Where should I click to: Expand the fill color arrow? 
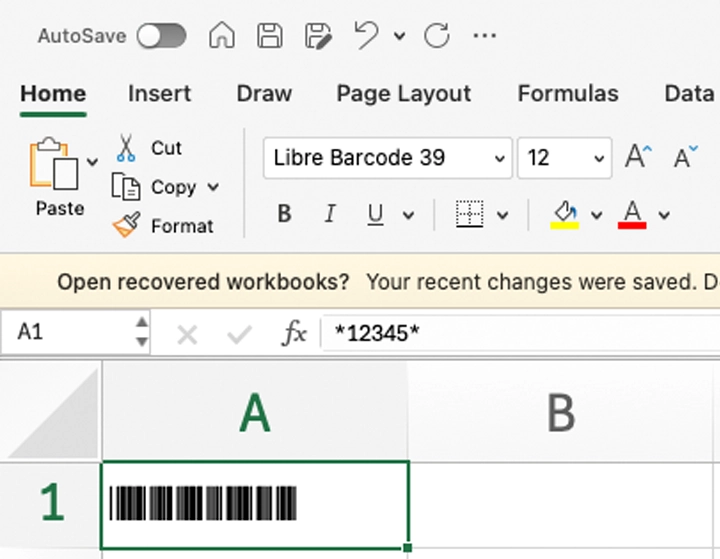point(596,215)
